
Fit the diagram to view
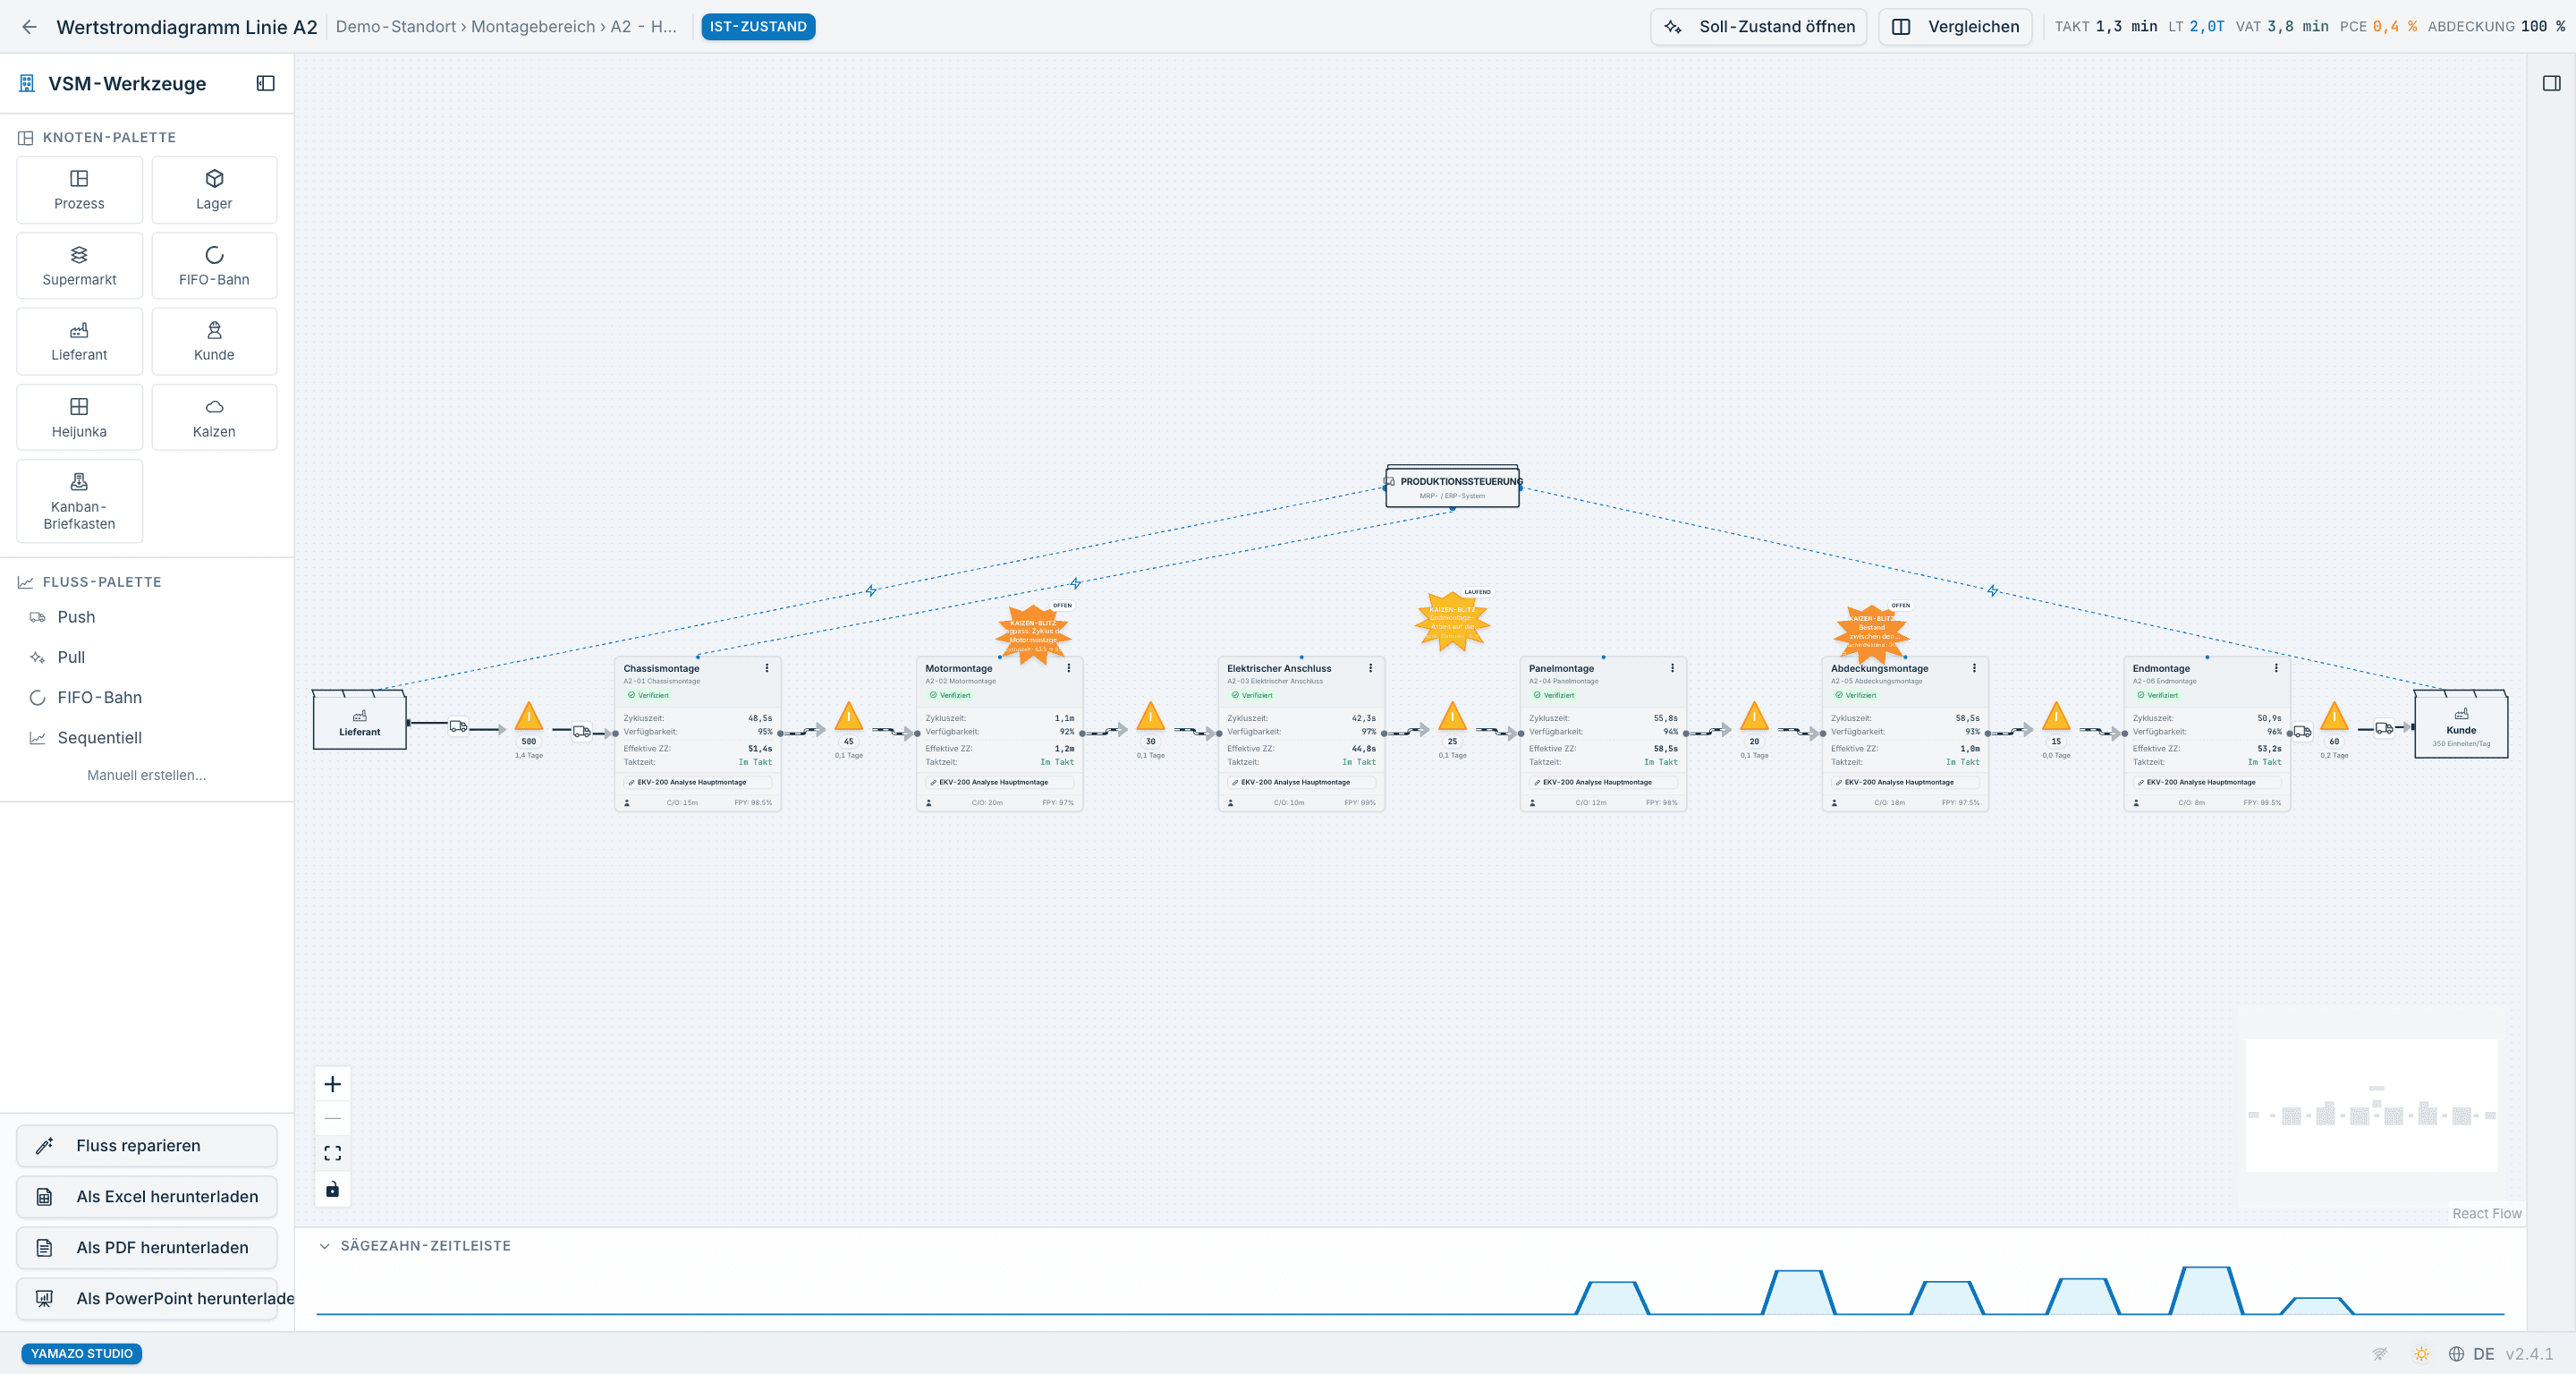333,1154
